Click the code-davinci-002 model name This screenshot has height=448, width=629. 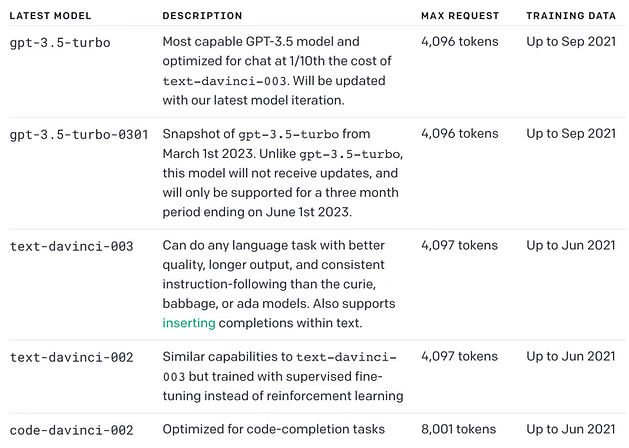coord(71,429)
